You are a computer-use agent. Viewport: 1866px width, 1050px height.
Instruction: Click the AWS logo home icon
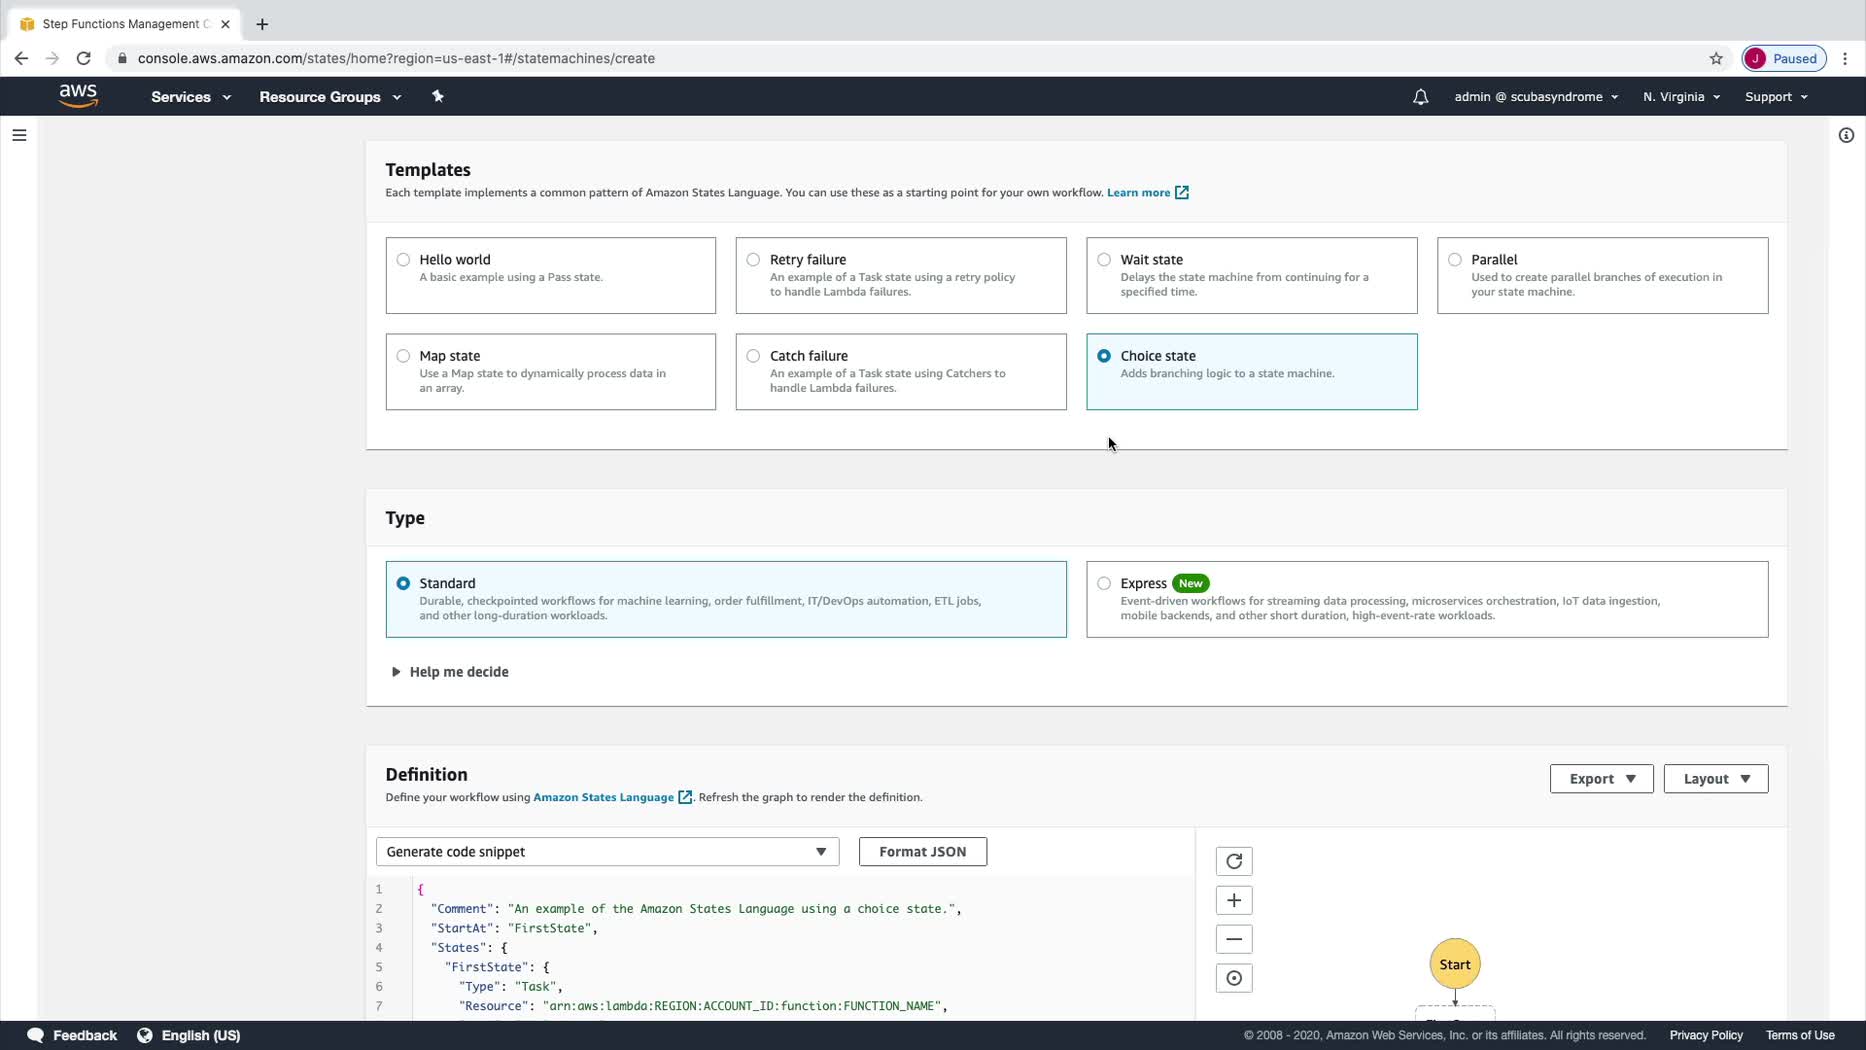[78, 96]
